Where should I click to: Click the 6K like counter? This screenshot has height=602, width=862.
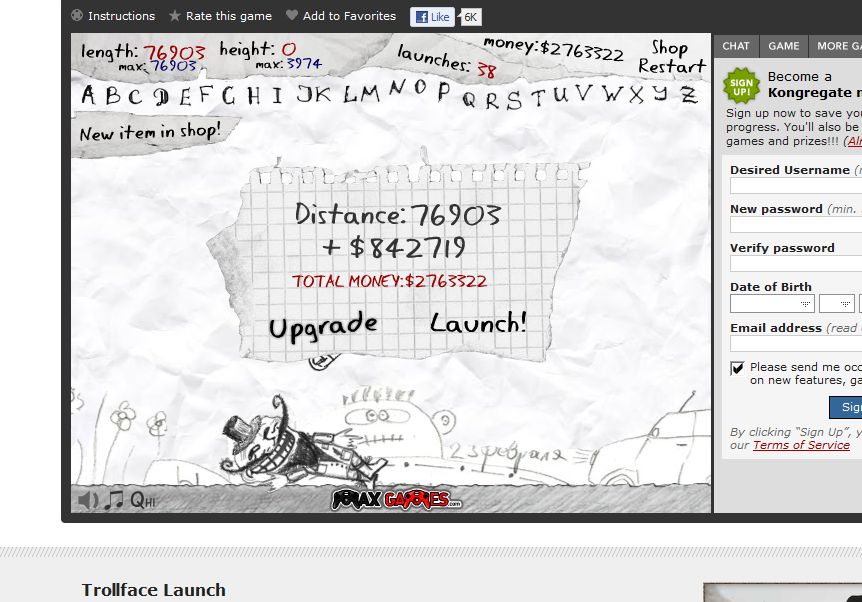click(471, 17)
